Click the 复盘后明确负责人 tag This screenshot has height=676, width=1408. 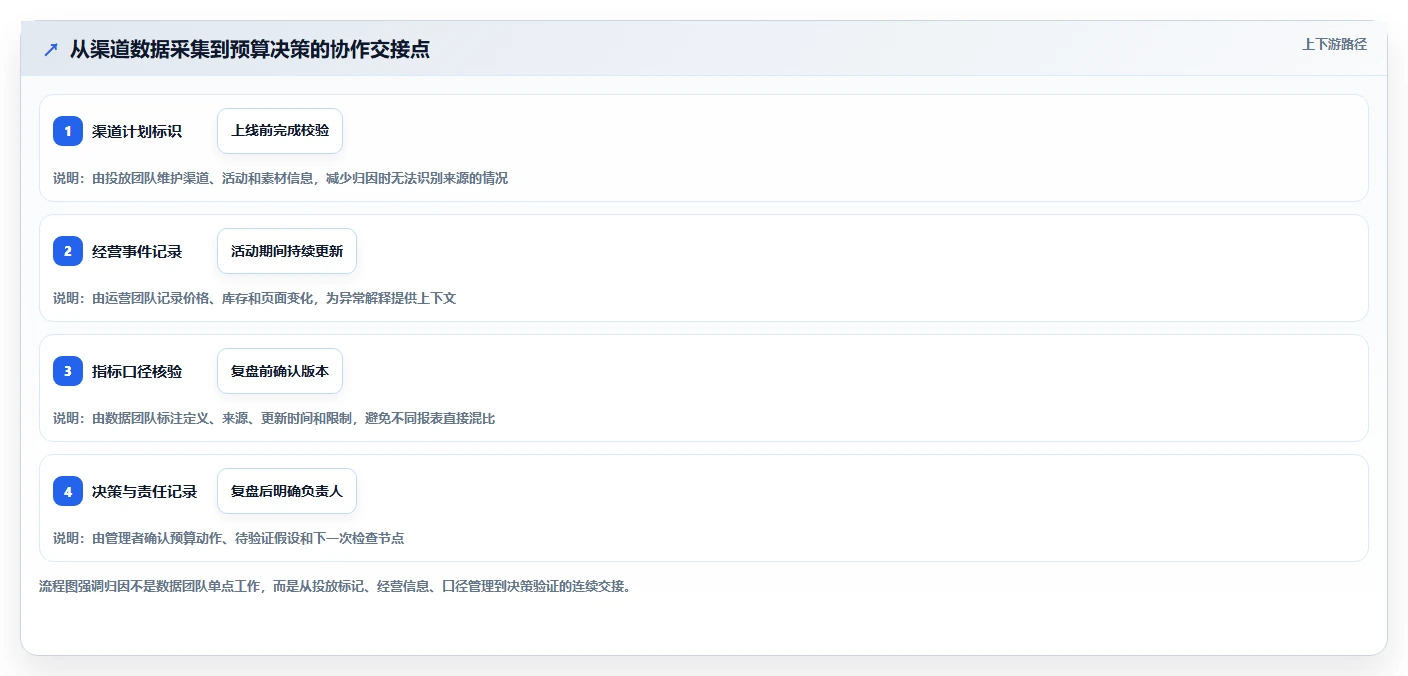pyautogui.click(x=287, y=491)
